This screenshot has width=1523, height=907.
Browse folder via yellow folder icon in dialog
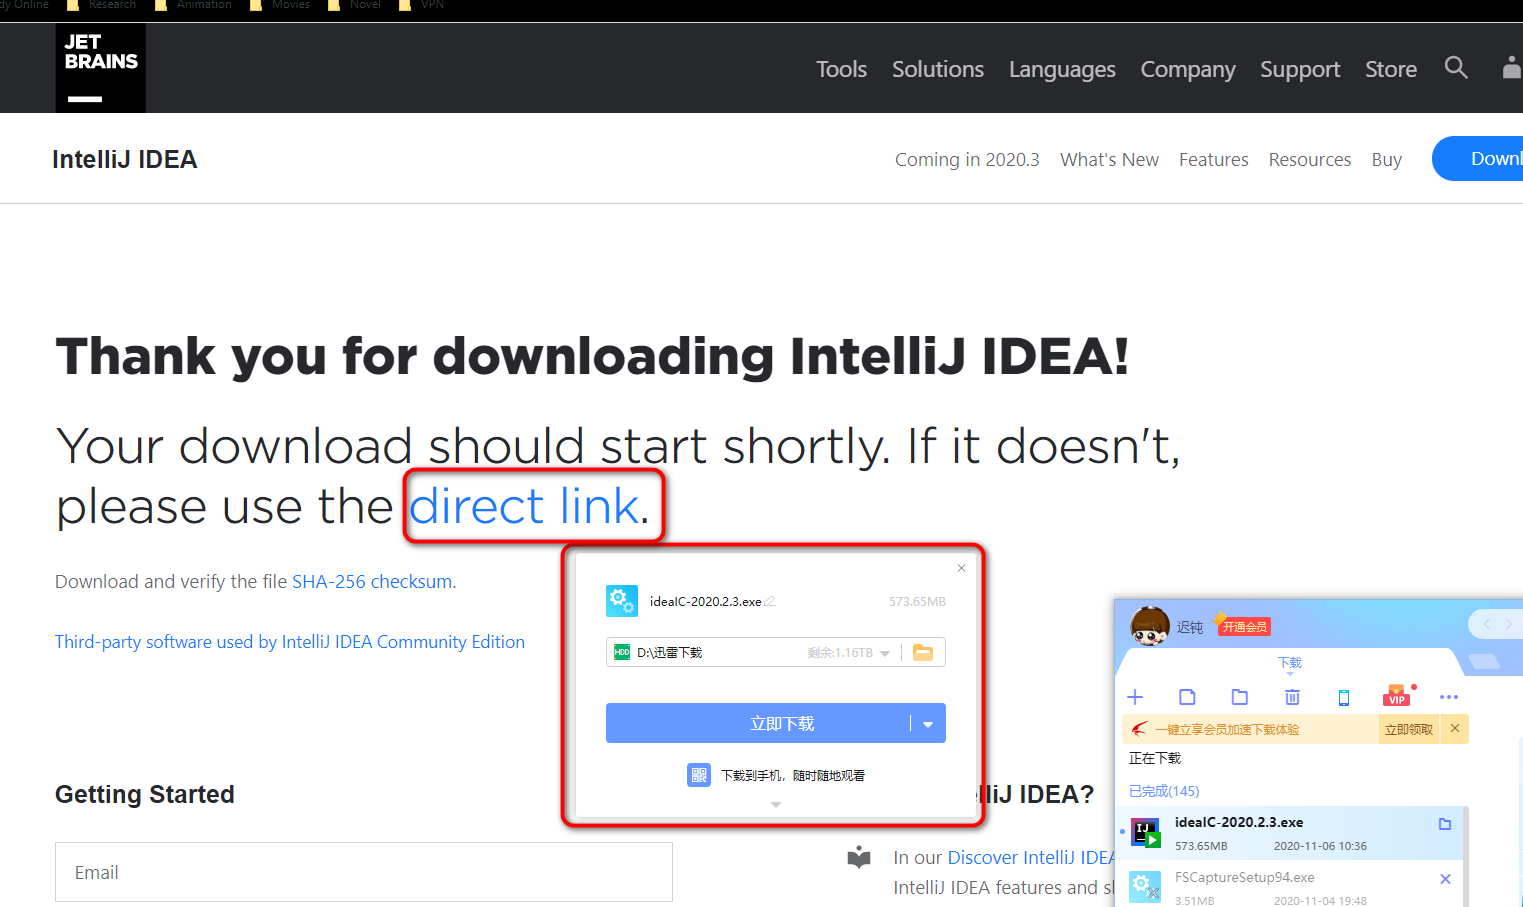[923, 652]
